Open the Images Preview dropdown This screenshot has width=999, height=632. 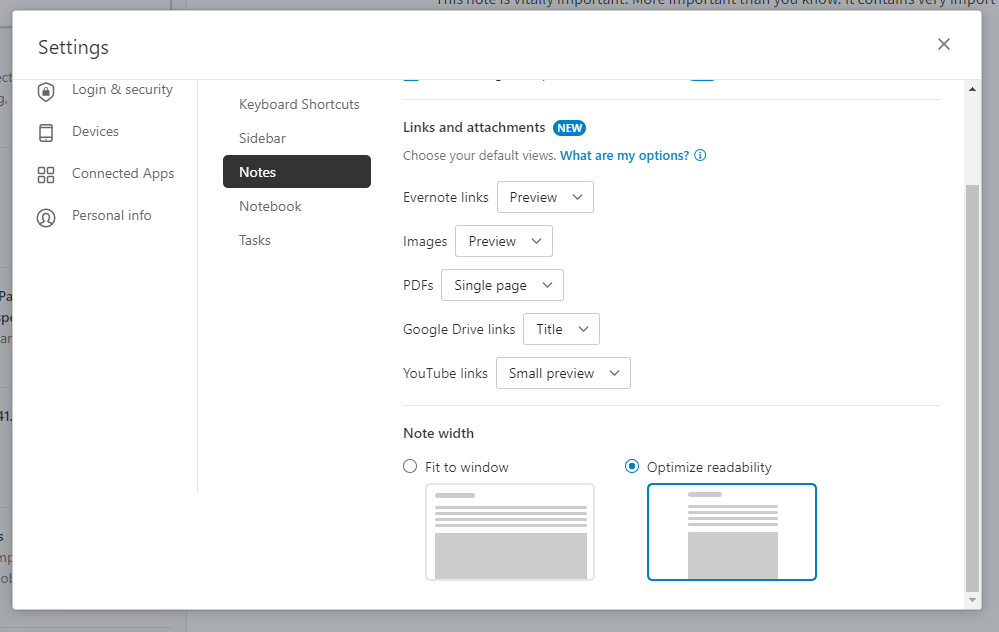coord(504,241)
